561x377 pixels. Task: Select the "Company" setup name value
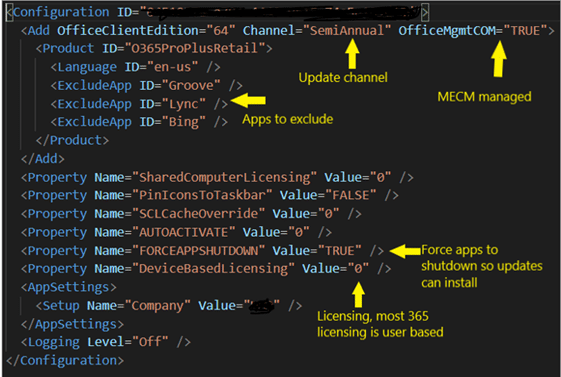[x=157, y=306]
